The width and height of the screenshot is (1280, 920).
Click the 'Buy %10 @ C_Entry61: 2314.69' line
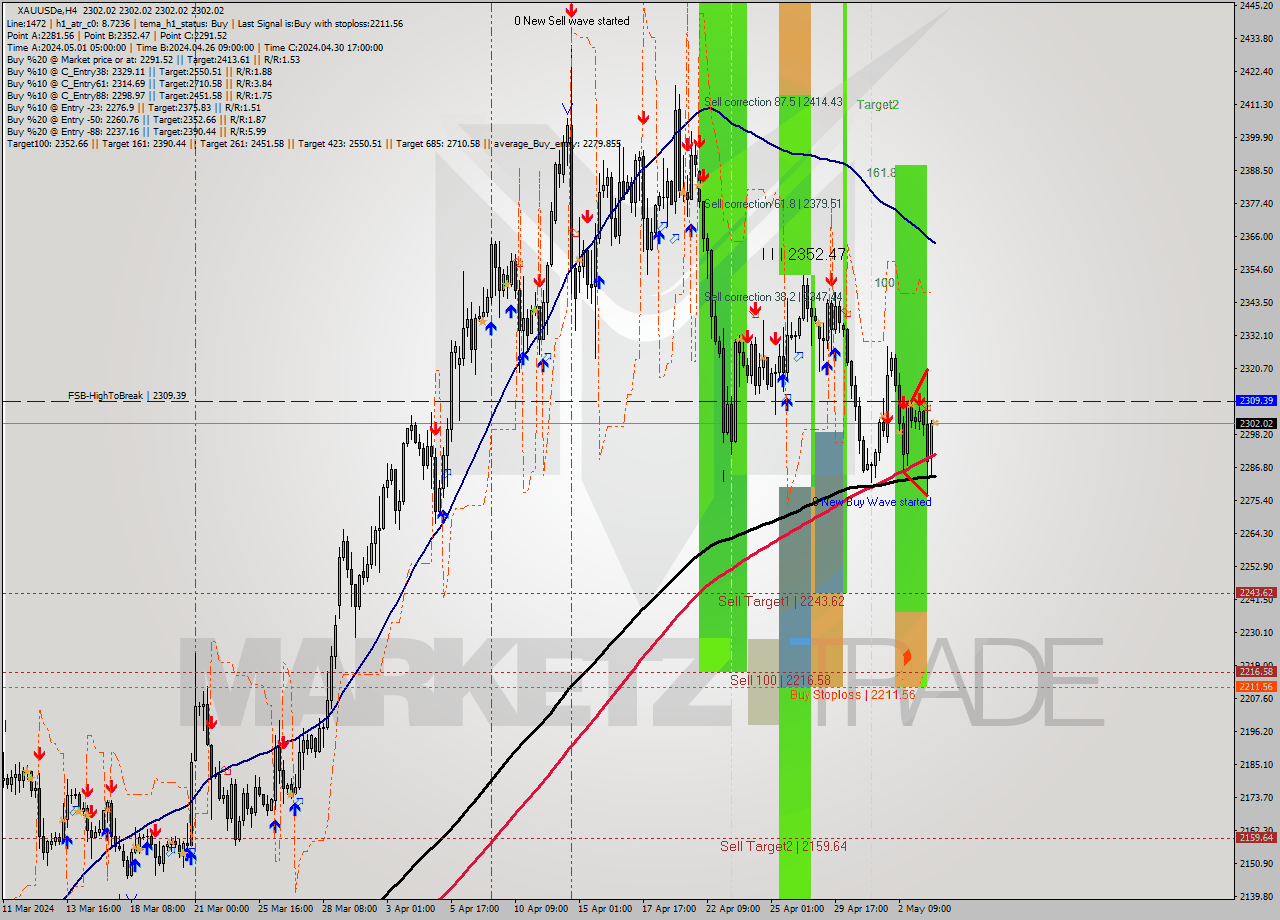click(139, 83)
